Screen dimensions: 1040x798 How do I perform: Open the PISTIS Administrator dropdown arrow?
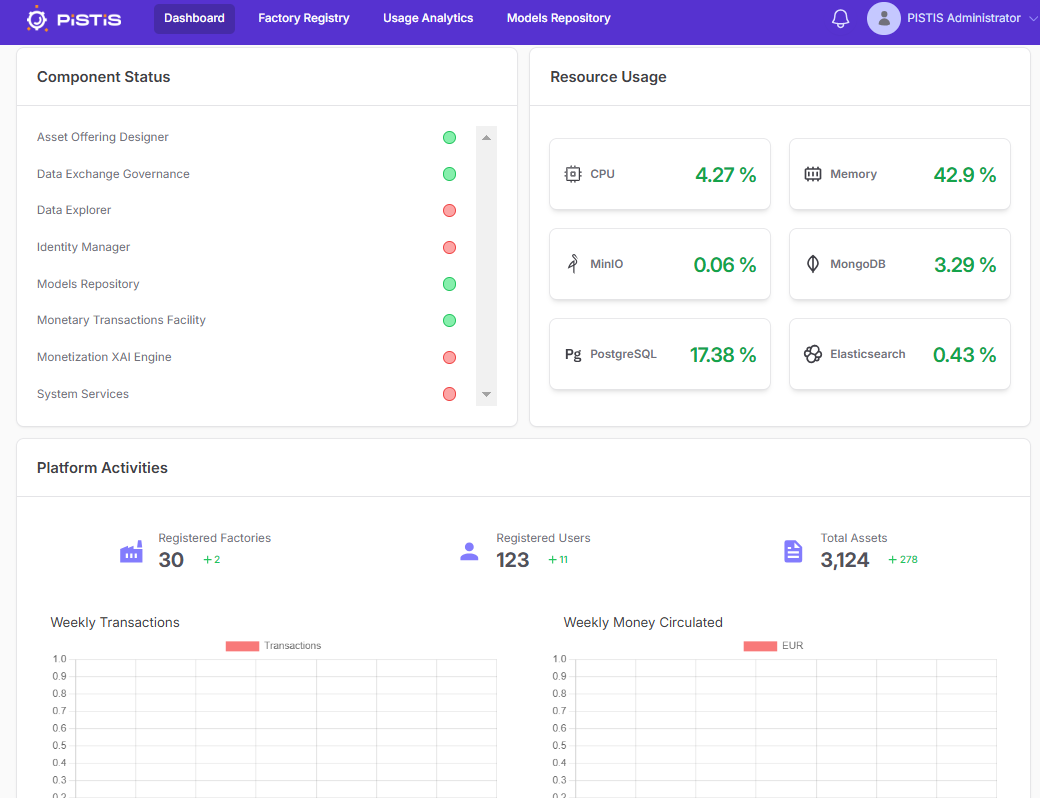point(1033,19)
